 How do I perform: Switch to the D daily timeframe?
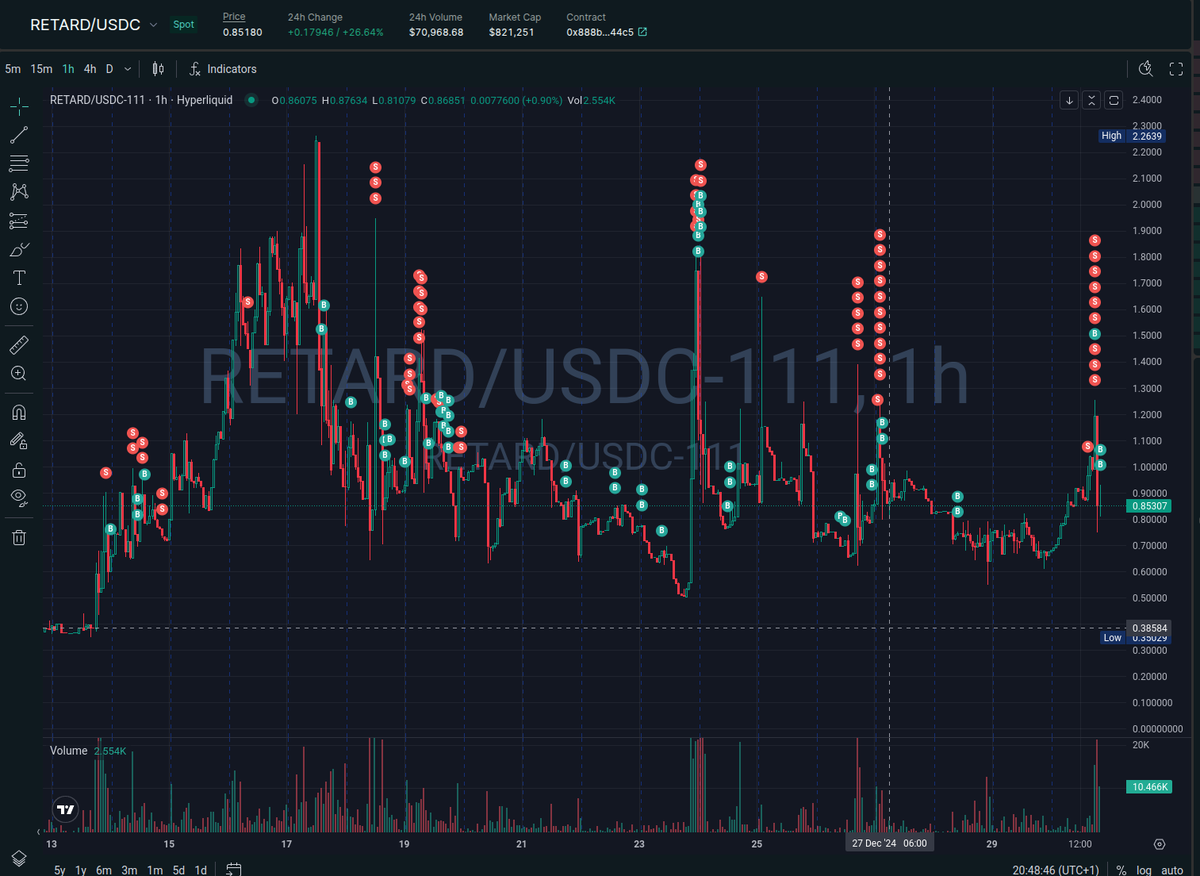[x=110, y=69]
